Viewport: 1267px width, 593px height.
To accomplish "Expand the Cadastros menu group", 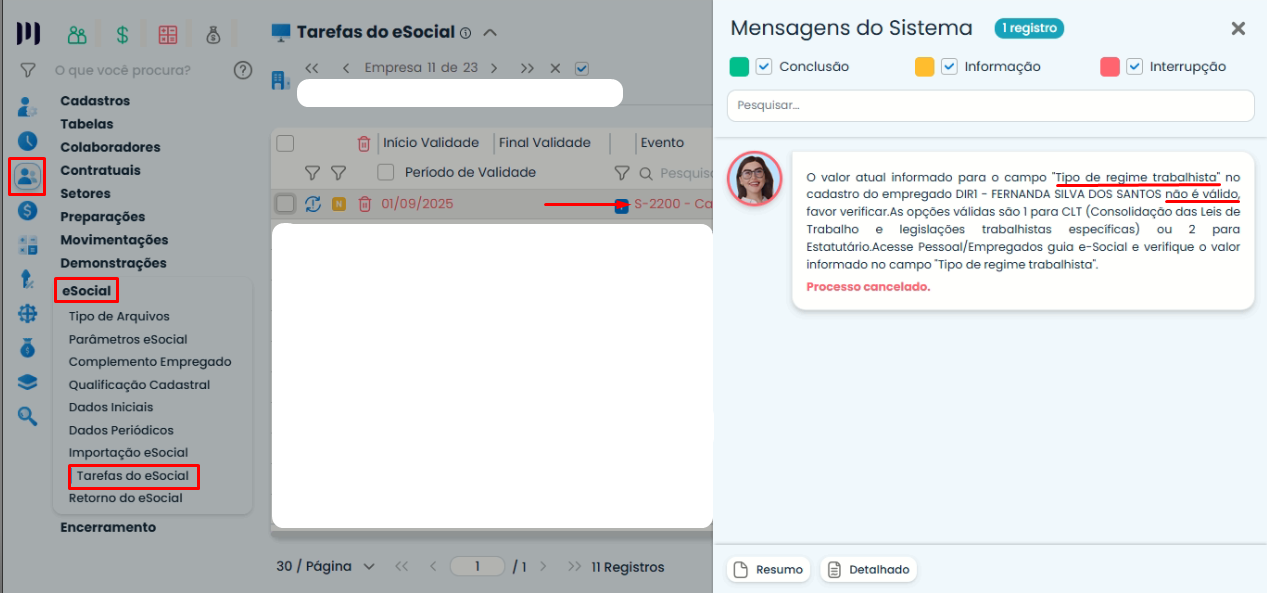I will point(95,101).
